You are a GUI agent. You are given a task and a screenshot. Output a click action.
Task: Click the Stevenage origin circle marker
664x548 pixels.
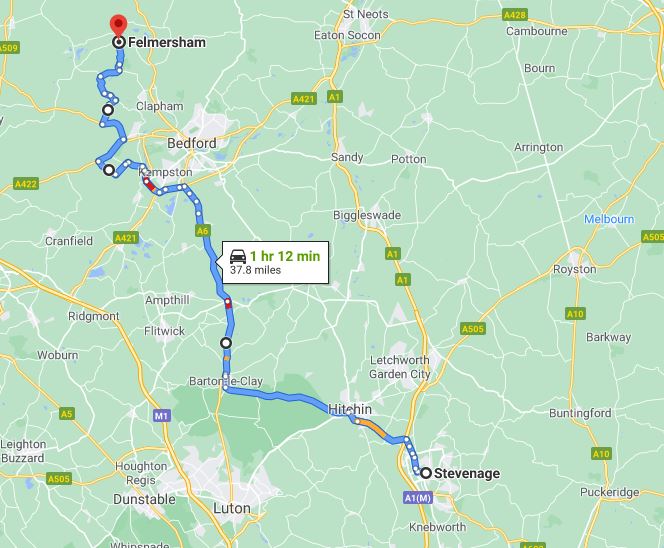(x=426, y=473)
